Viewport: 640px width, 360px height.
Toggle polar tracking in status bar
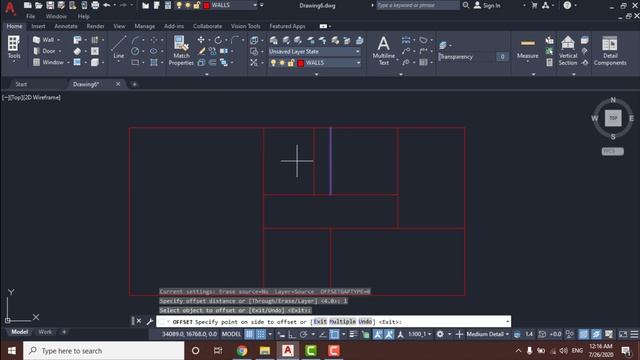[x=303, y=334]
